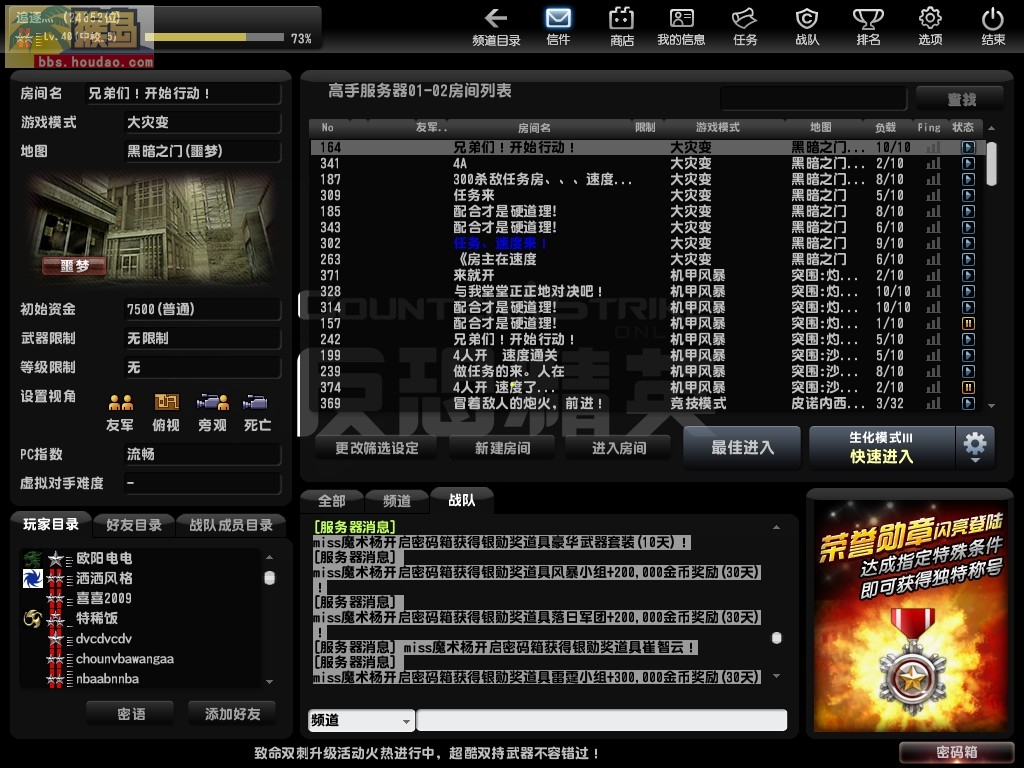1024x768 pixels.
Task: Click the status icon for room 164
Action: pos(968,148)
